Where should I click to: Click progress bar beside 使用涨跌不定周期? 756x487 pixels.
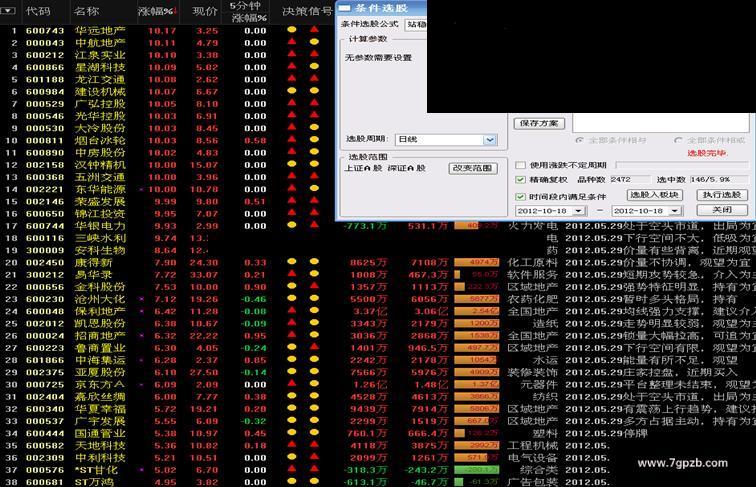click(682, 165)
